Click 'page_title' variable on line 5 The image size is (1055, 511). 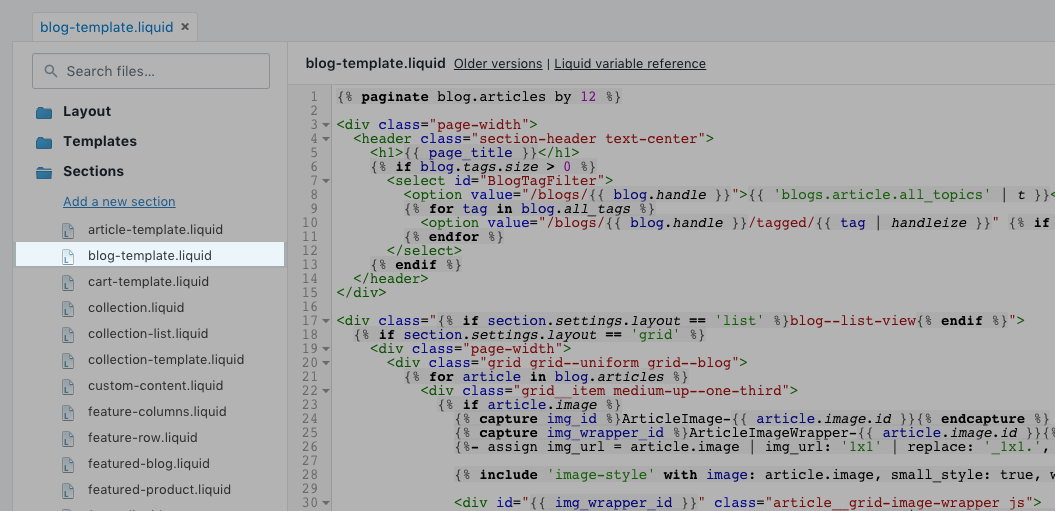click(470, 153)
